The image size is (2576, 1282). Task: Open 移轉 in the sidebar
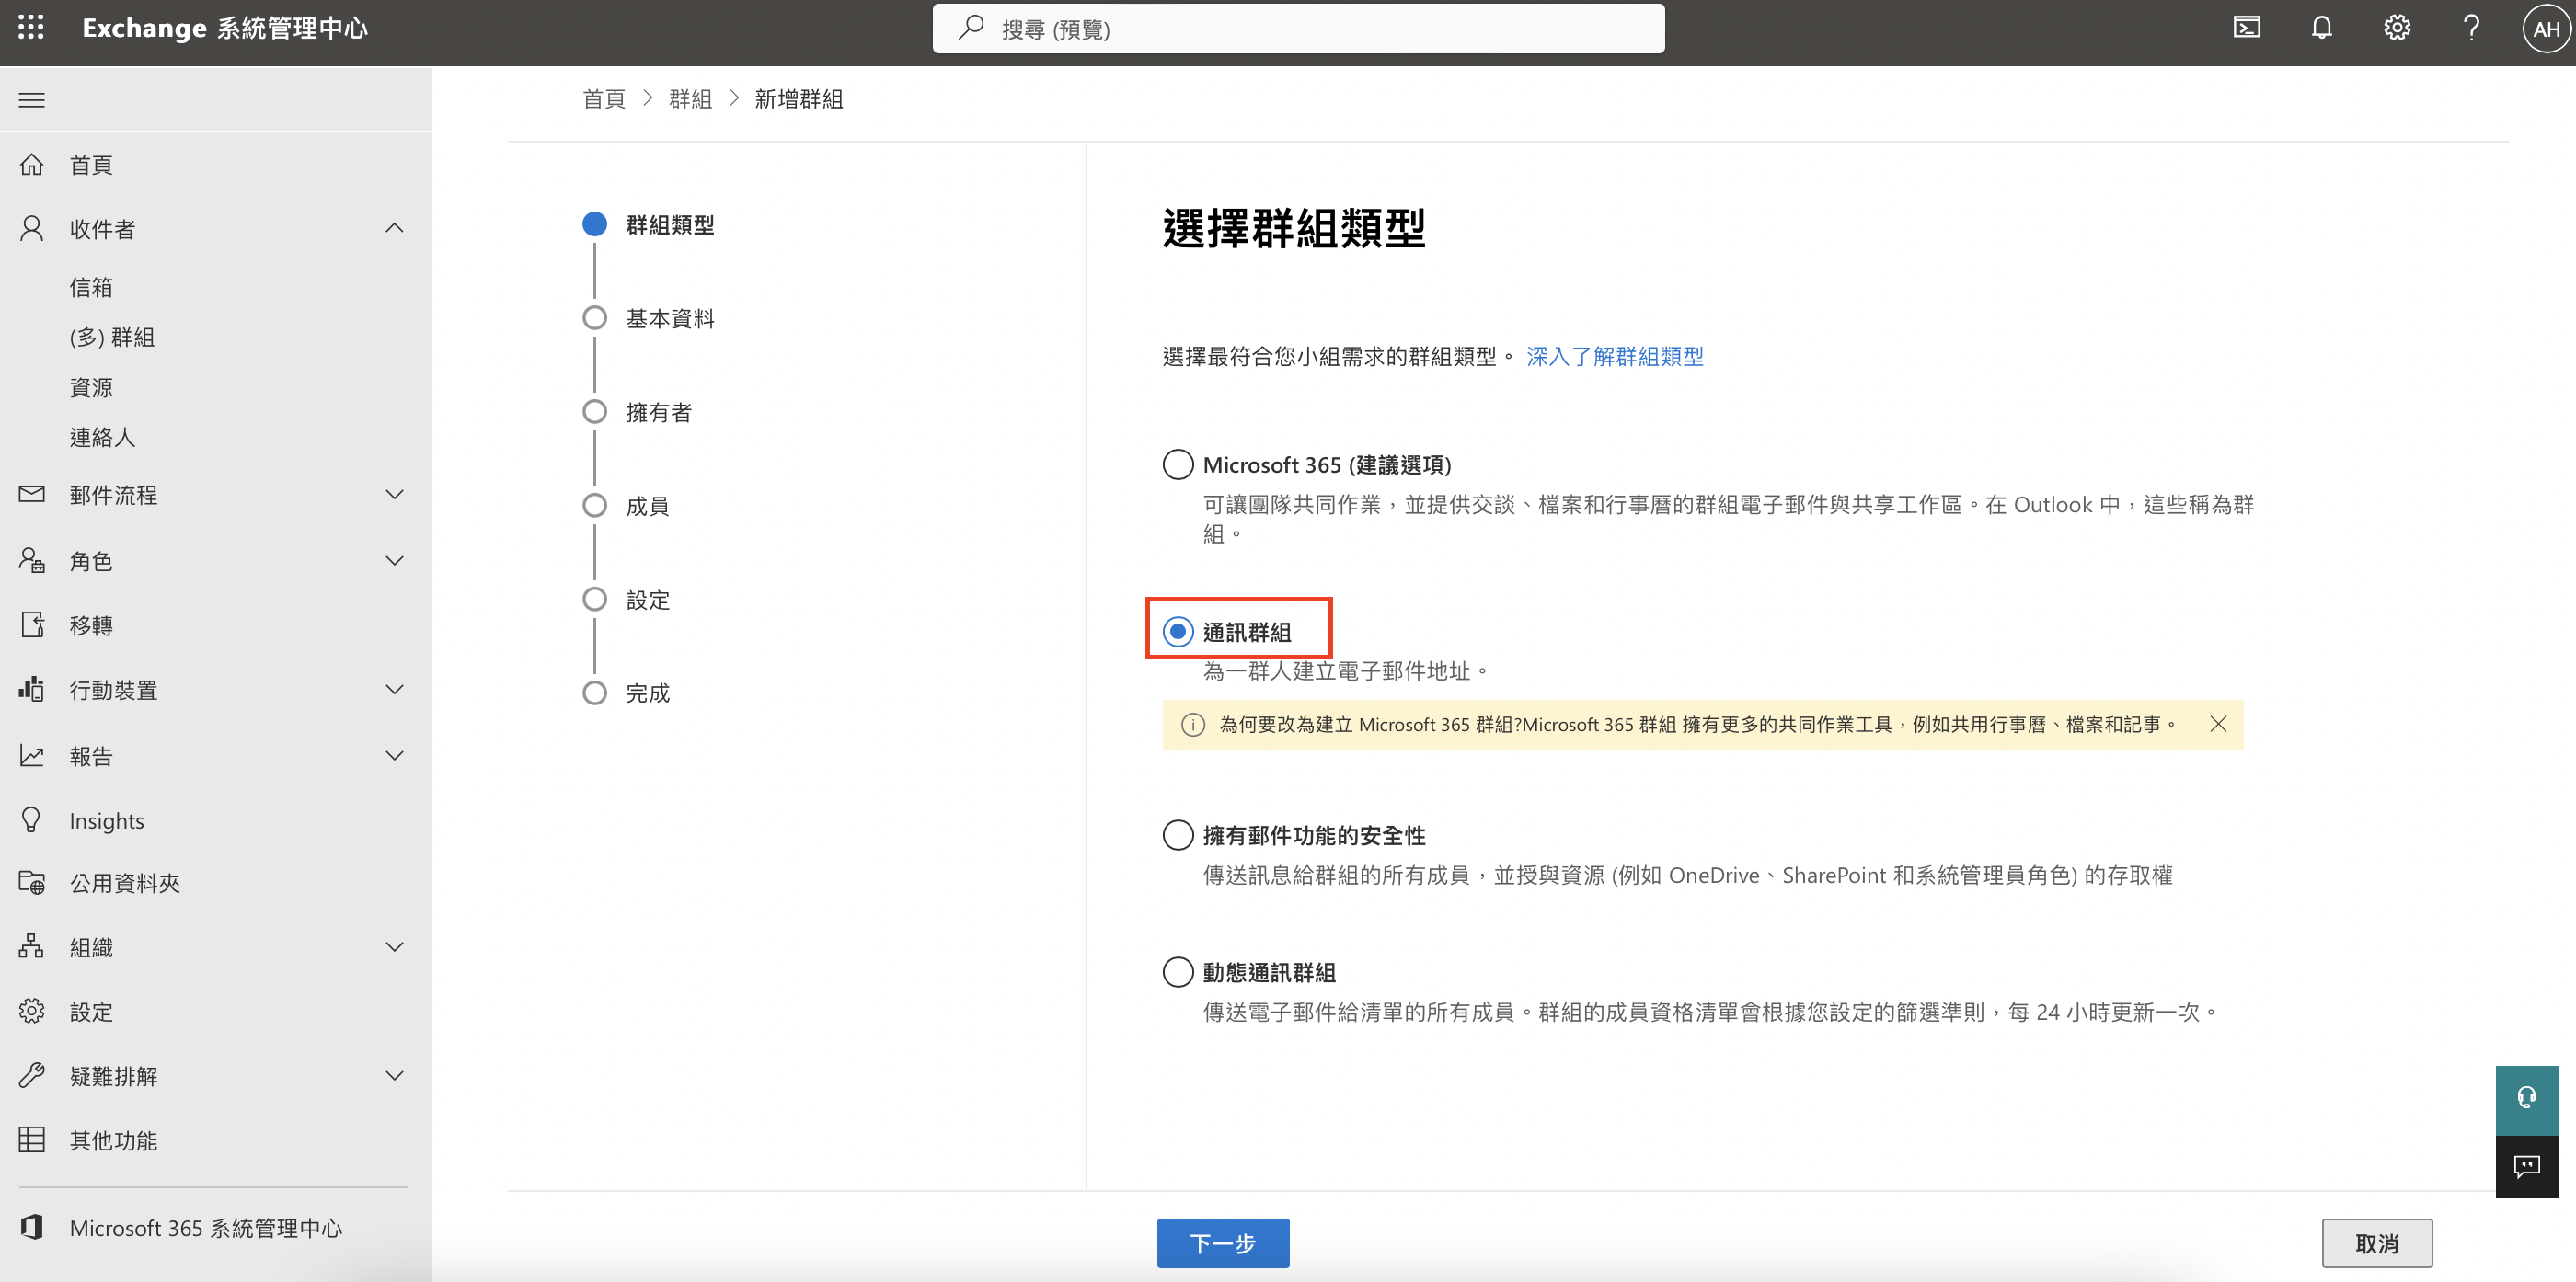pos(91,625)
